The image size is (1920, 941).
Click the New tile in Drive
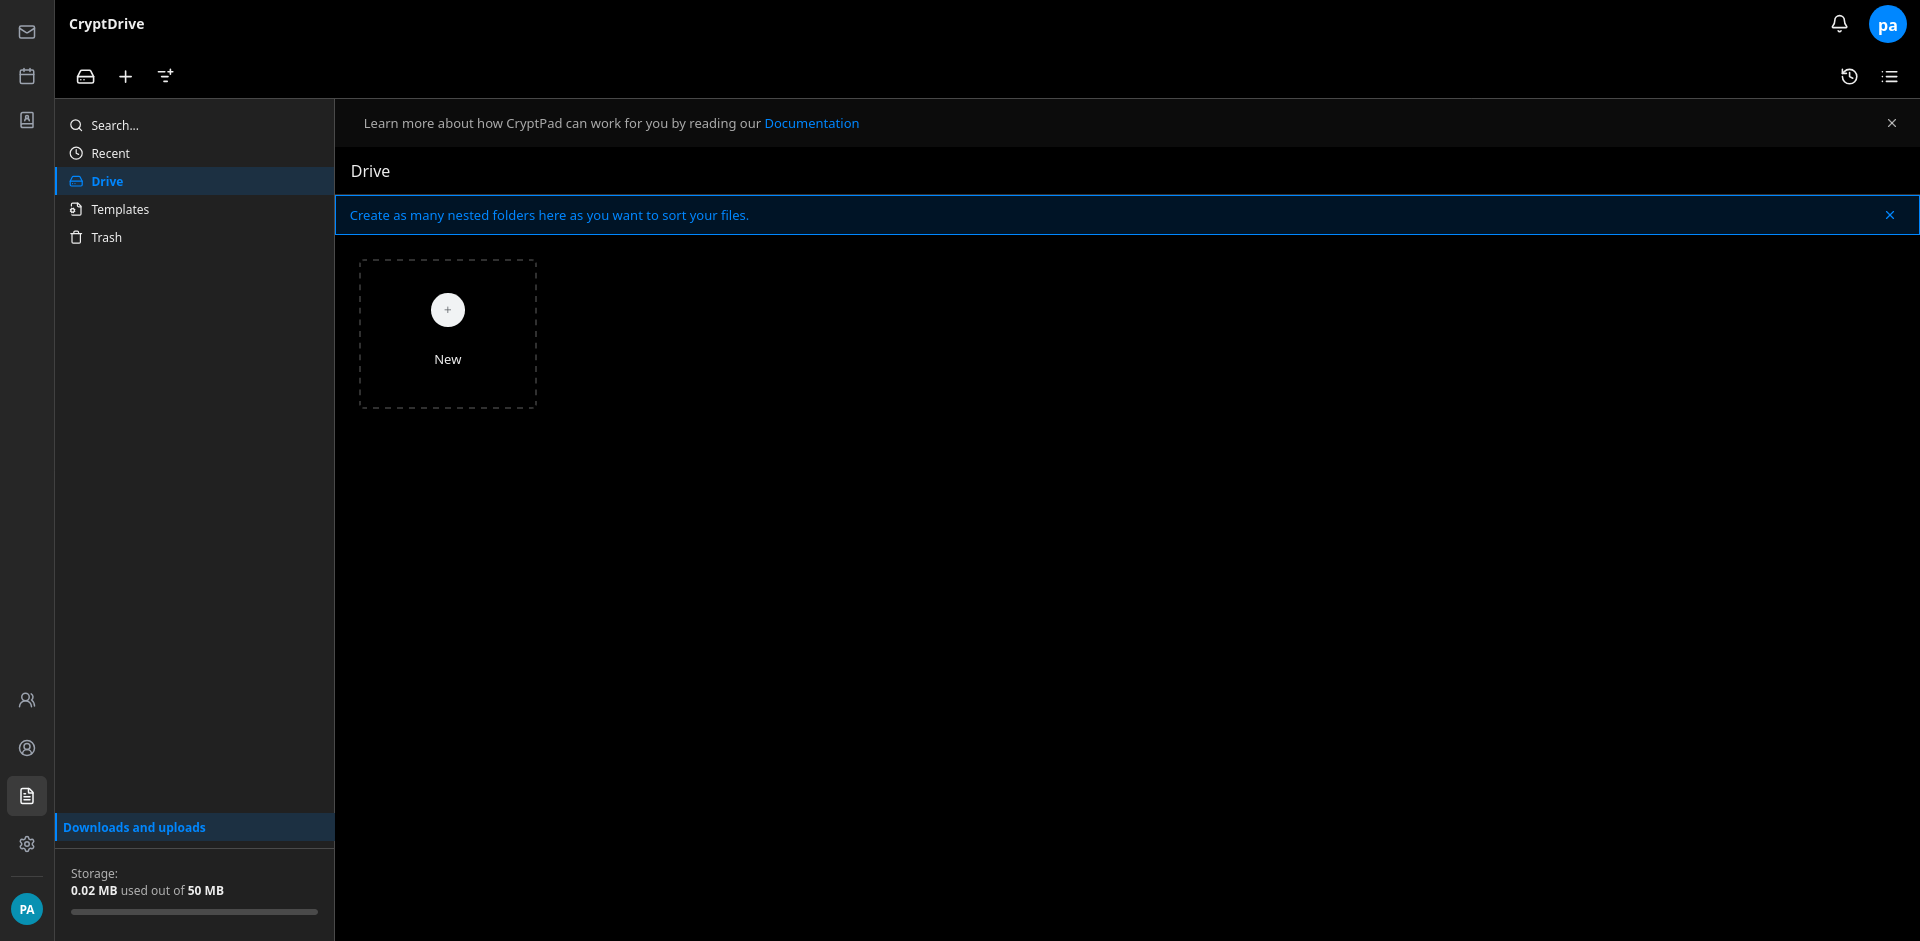pyautogui.click(x=448, y=334)
